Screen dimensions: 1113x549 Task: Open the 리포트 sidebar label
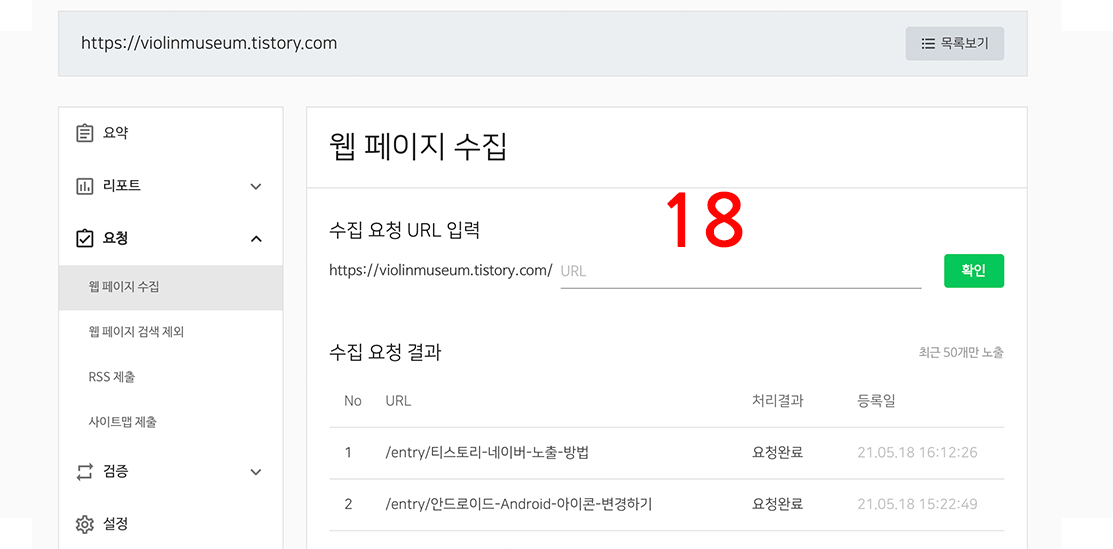(122, 186)
